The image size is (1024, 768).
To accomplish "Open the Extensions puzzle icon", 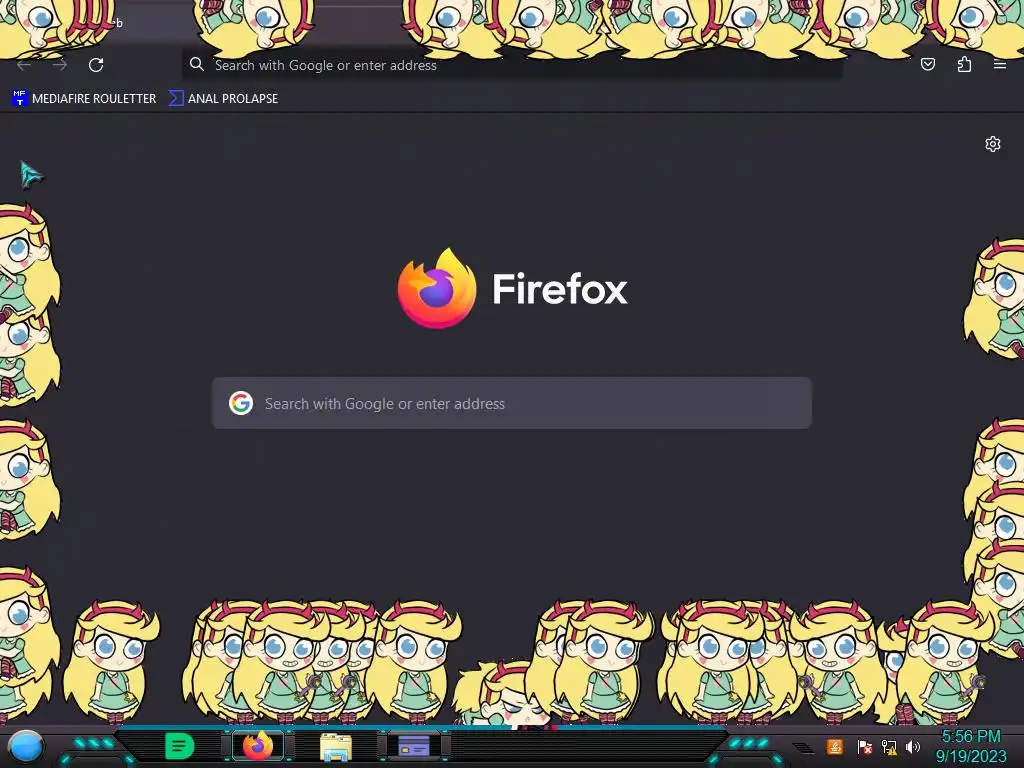I will (x=964, y=64).
